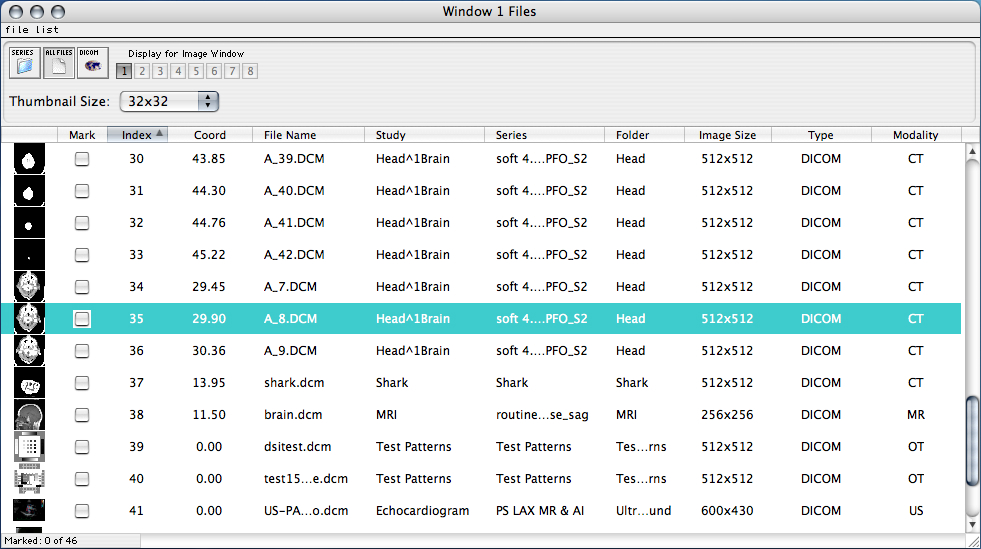Tick the Mark checkbox for shark.dcm
Viewport: 981px width, 549px height.
pos(82,383)
